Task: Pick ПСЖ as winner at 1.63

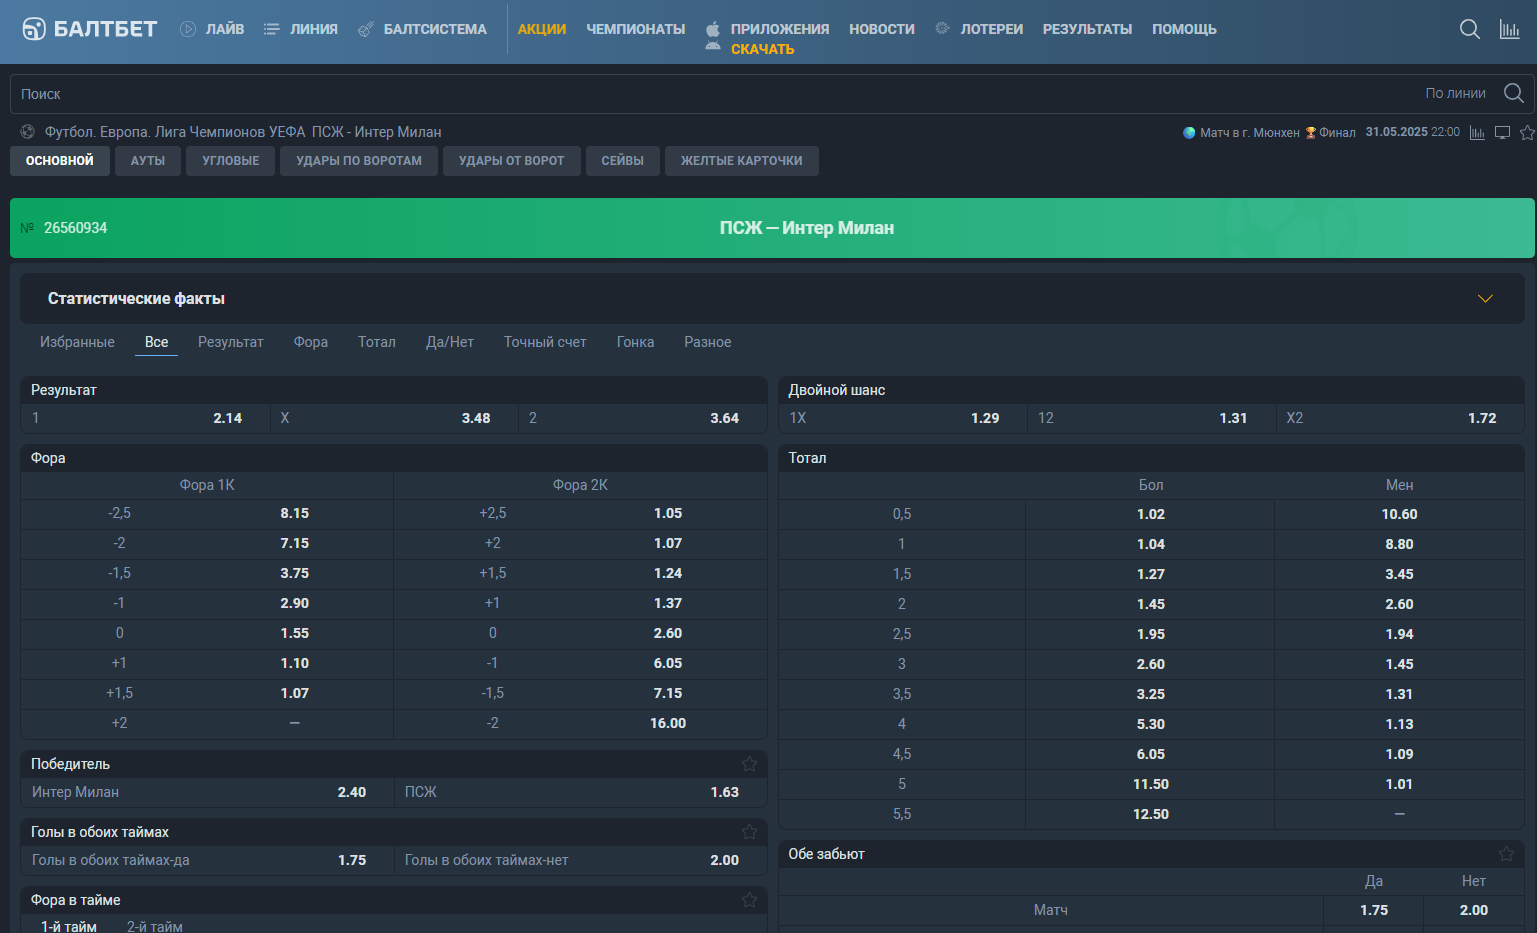Action: coord(580,792)
